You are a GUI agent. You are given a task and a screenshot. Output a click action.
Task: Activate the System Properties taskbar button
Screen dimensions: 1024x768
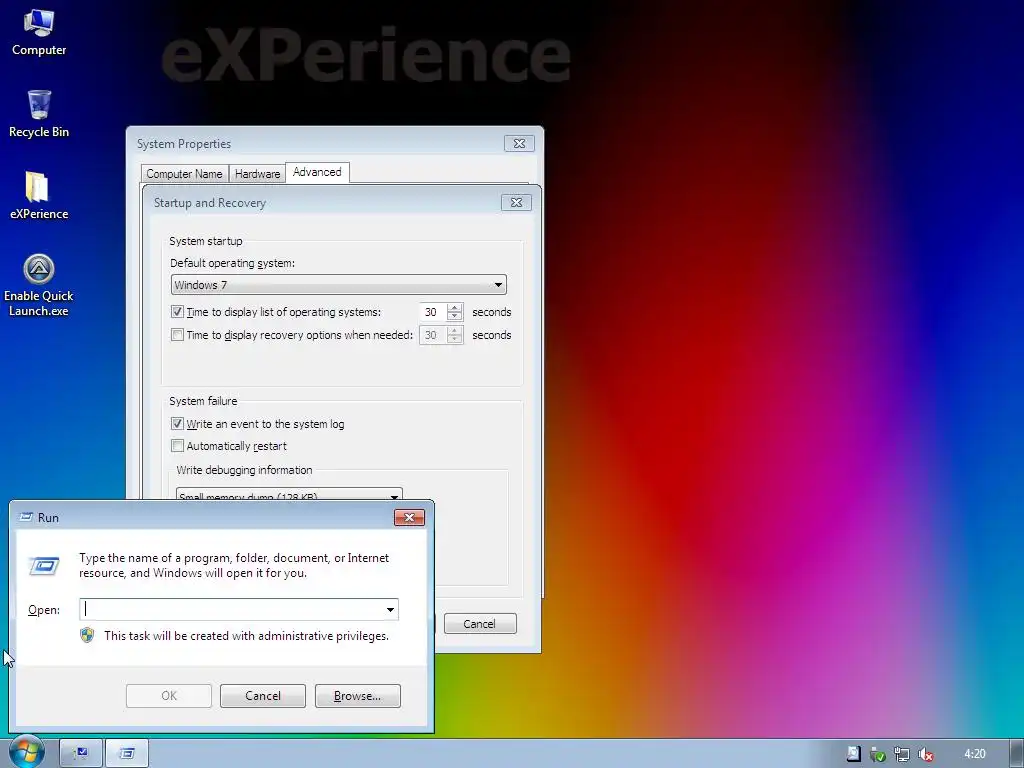coord(81,754)
